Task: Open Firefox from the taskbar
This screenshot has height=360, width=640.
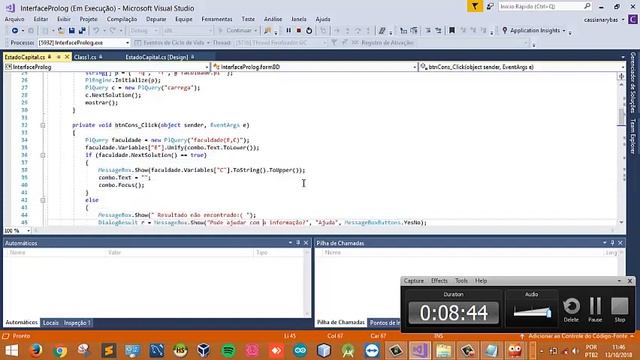Action: click(x=36, y=351)
